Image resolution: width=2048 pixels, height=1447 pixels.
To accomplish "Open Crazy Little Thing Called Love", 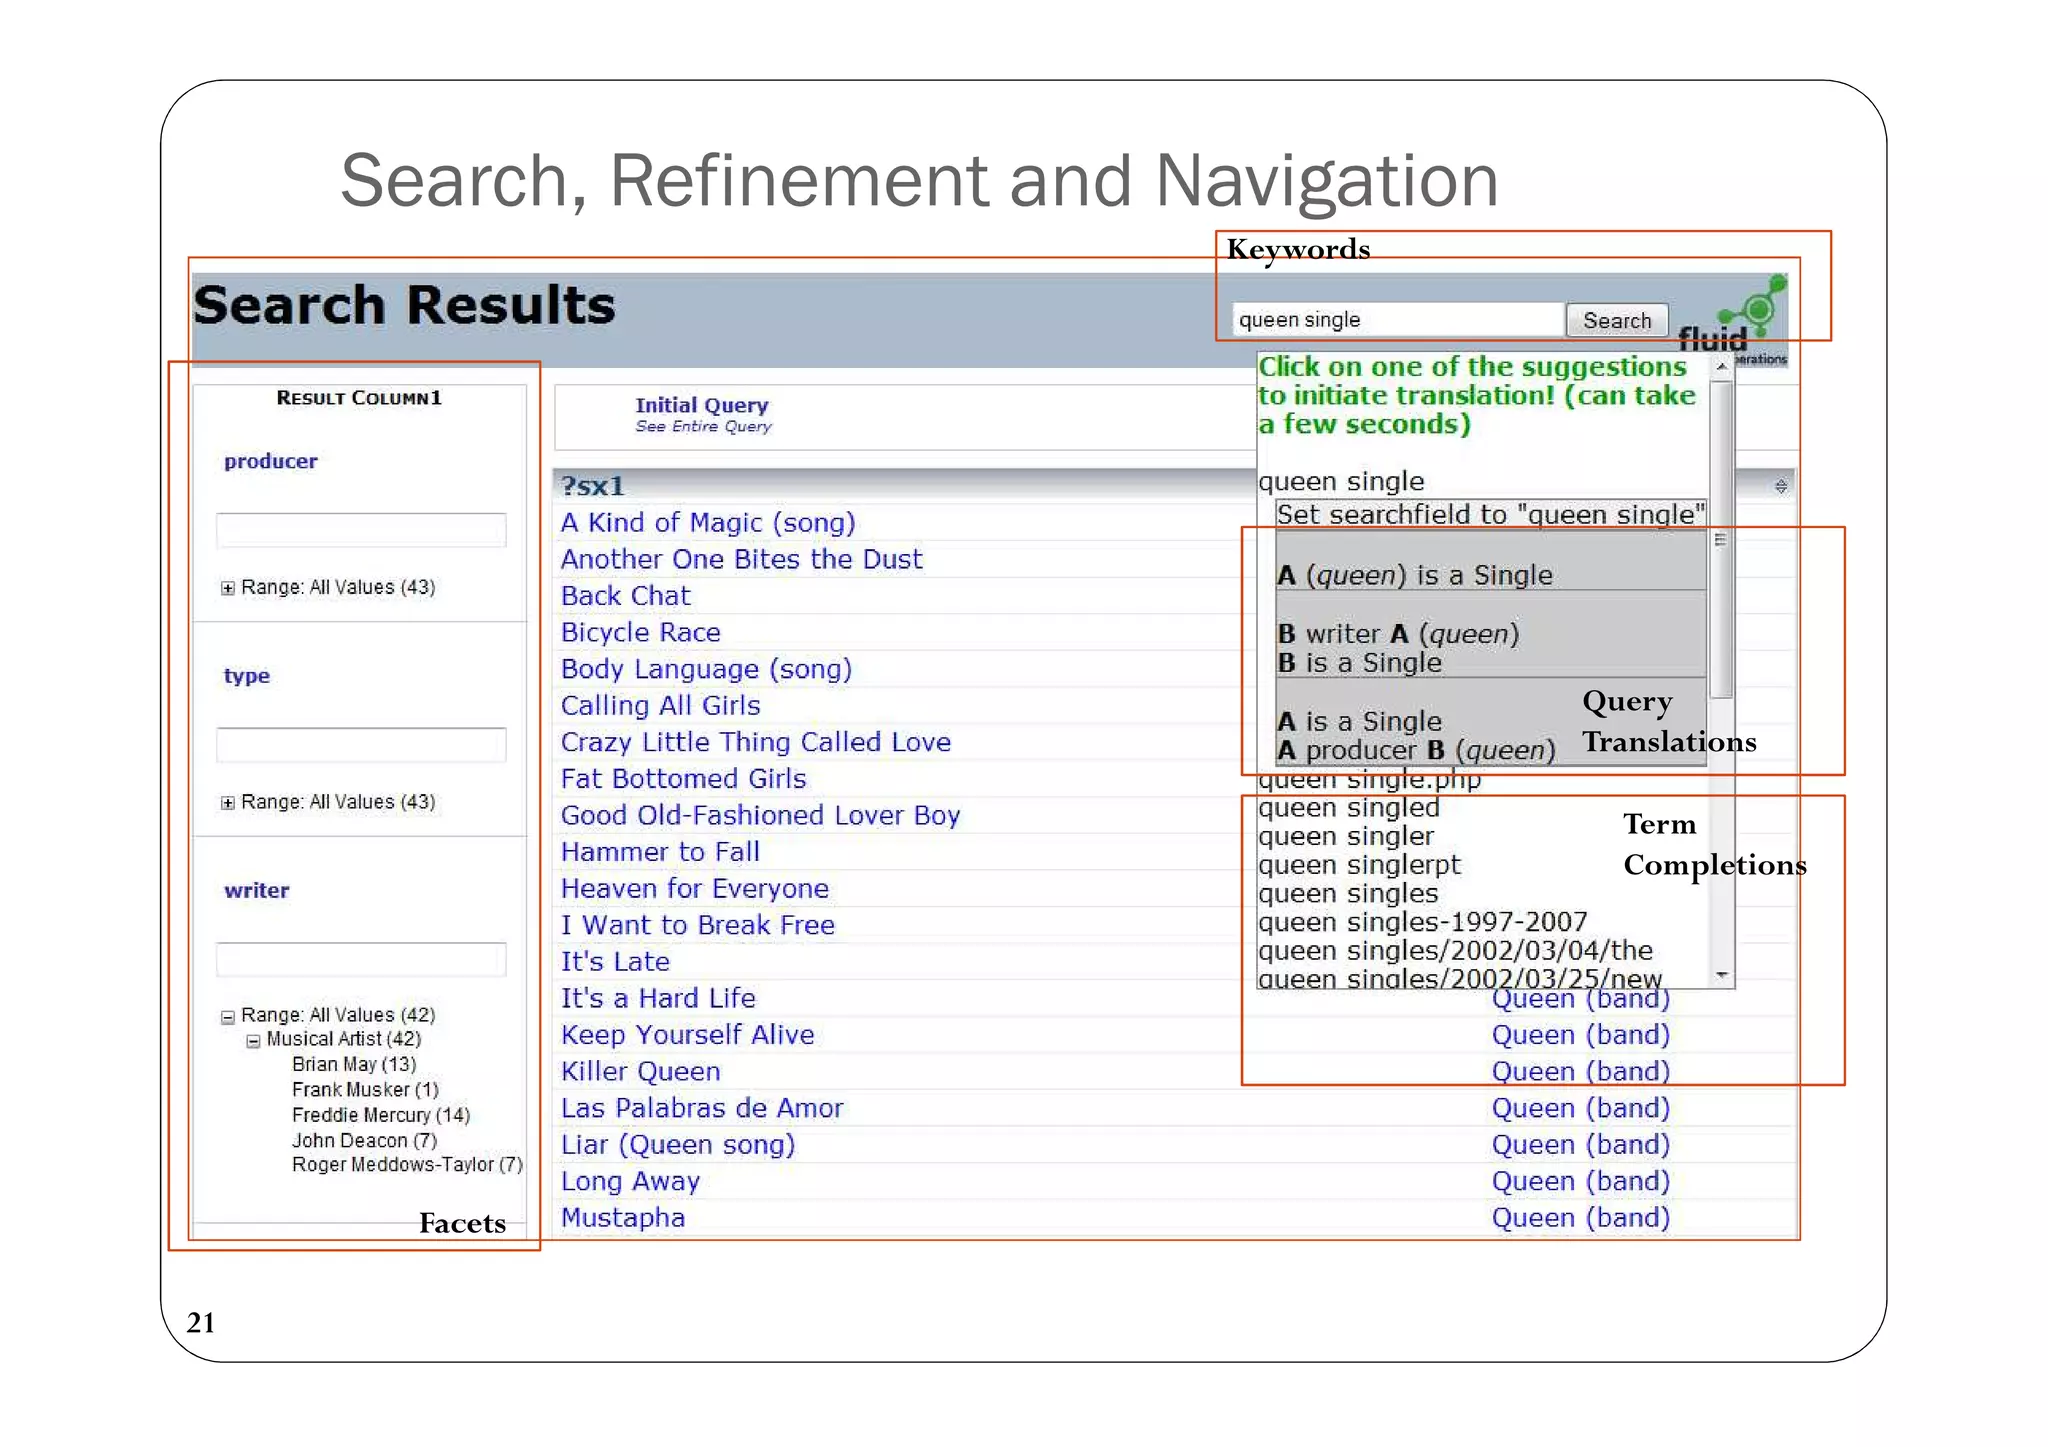I will 755,742.
